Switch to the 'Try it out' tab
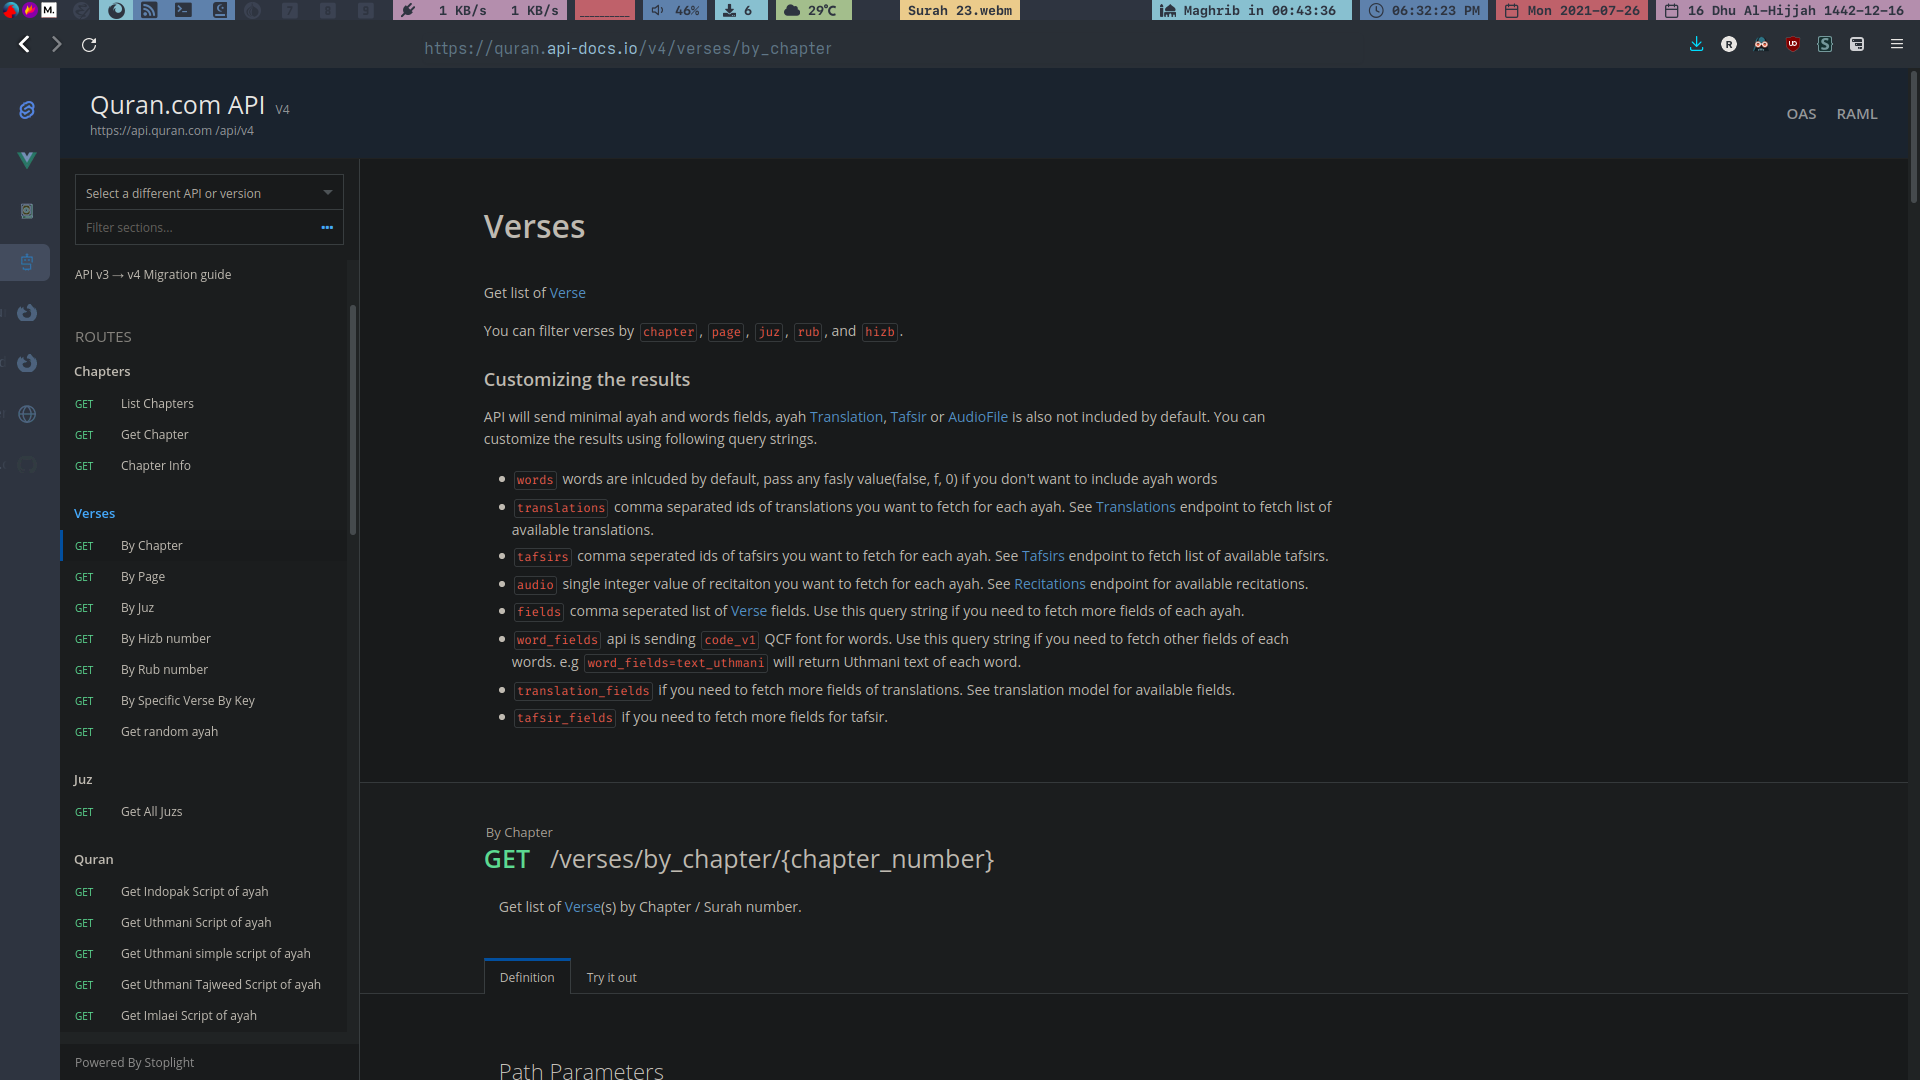 coord(611,977)
